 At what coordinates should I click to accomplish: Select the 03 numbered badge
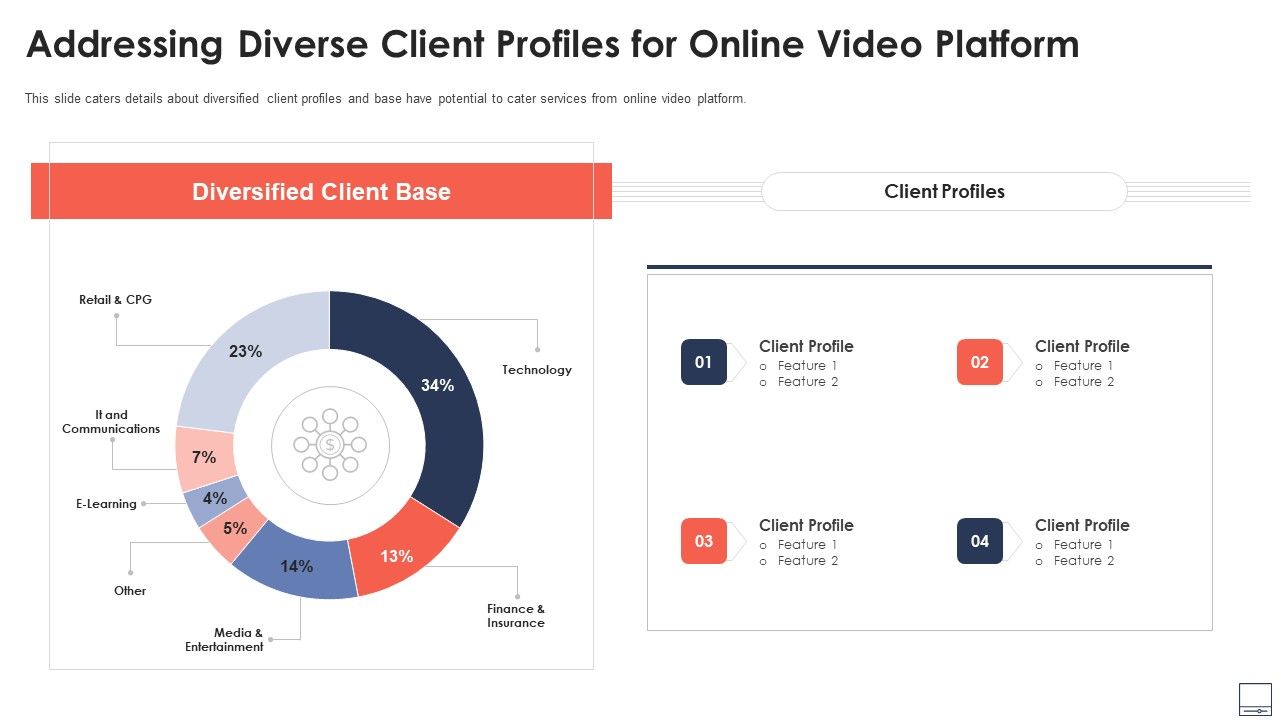click(704, 541)
